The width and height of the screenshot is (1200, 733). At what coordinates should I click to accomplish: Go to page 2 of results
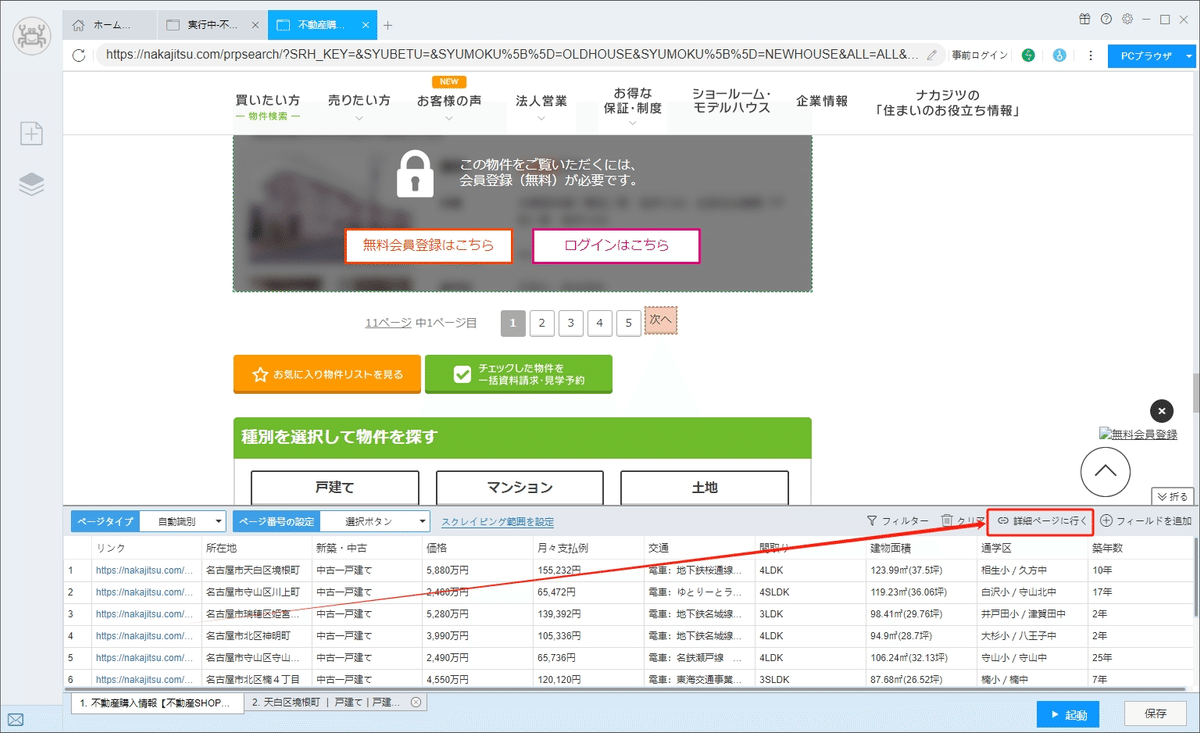coord(541,323)
